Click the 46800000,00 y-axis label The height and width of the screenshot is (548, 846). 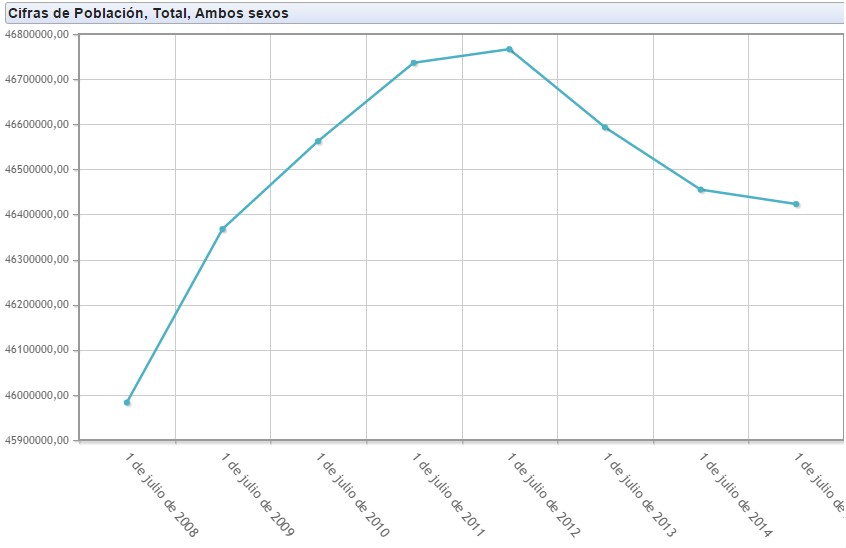[37, 34]
